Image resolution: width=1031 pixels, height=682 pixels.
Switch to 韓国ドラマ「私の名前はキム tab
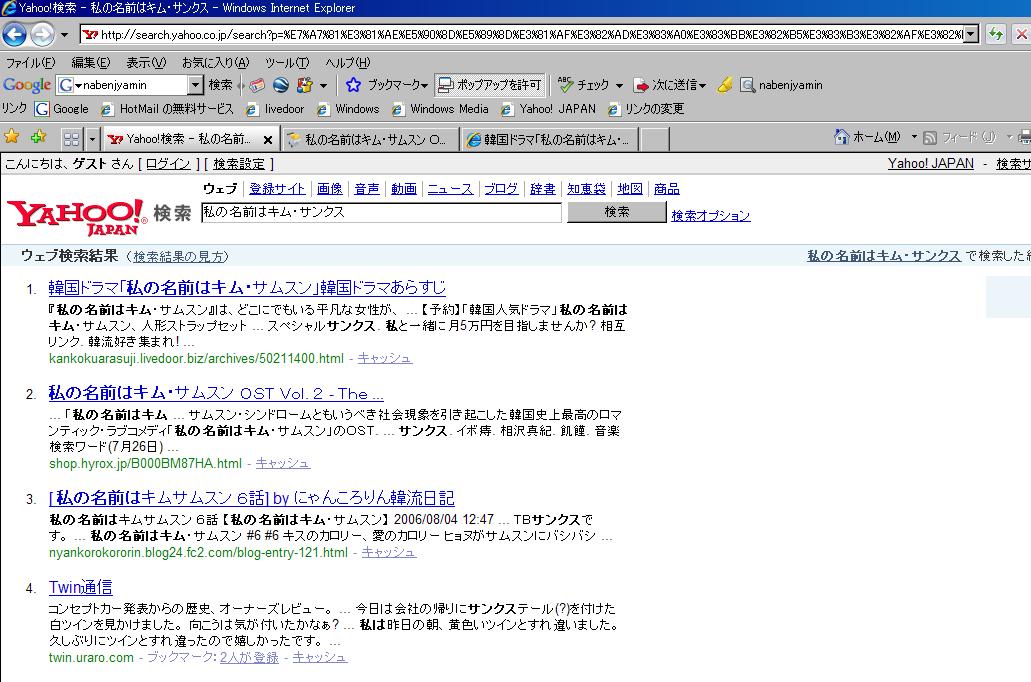(550, 139)
